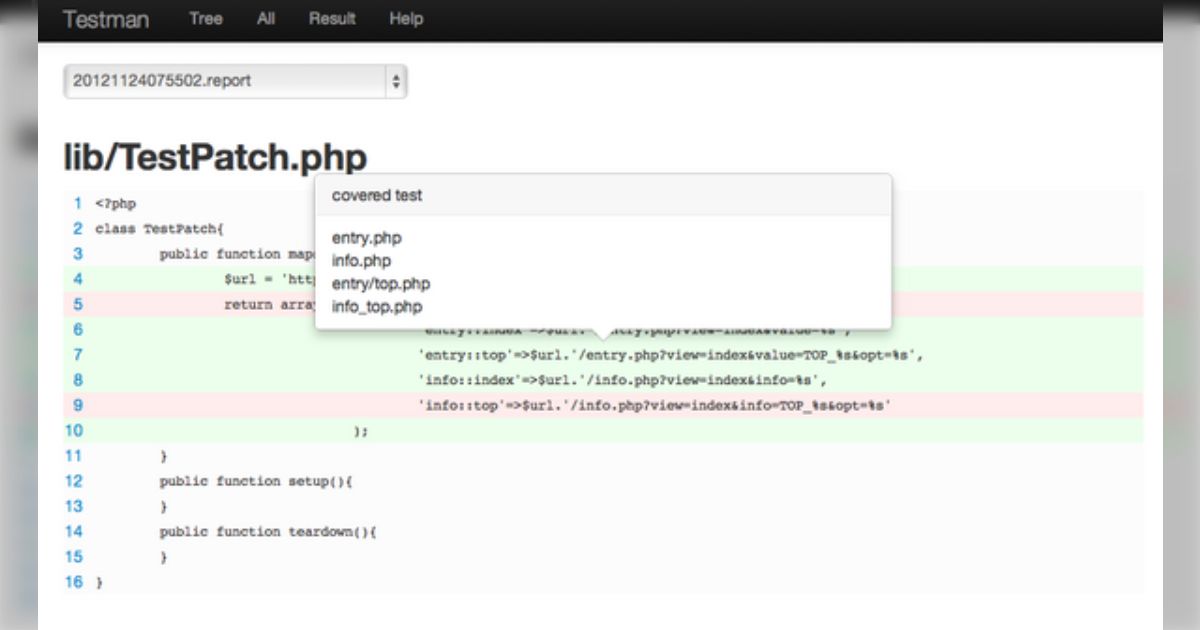The image size is (1200, 630).
Task: Select line number 5 in the code view
Action: pyautogui.click(x=77, y=304)
